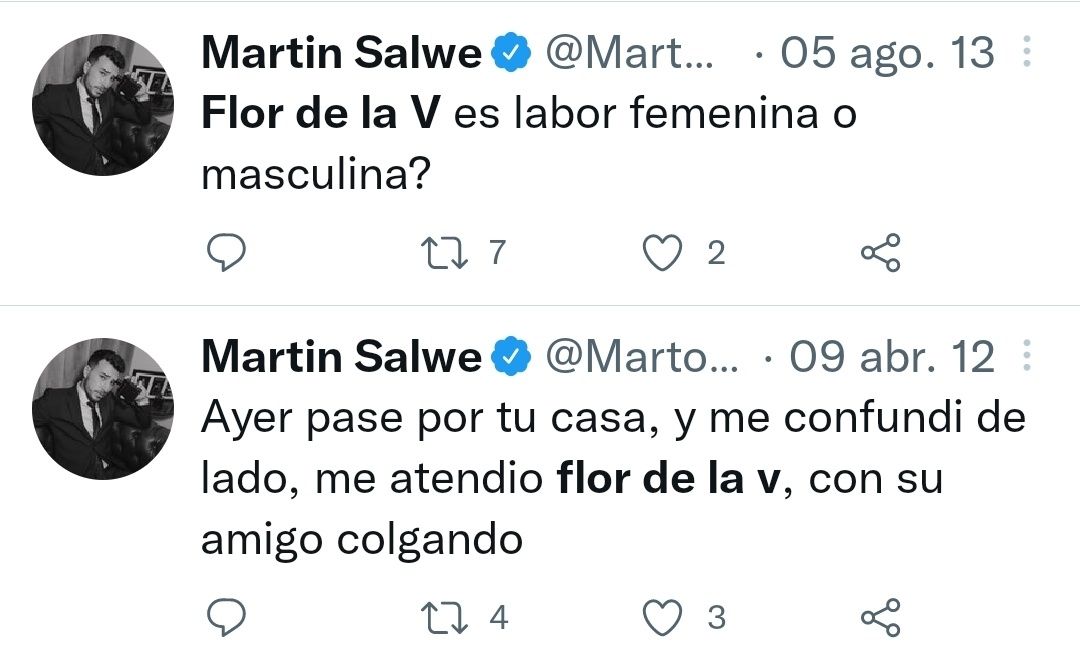Screen dimensions: 1080x647
Task: Open the second tweet's profile picture
Action: pos(103,408)
